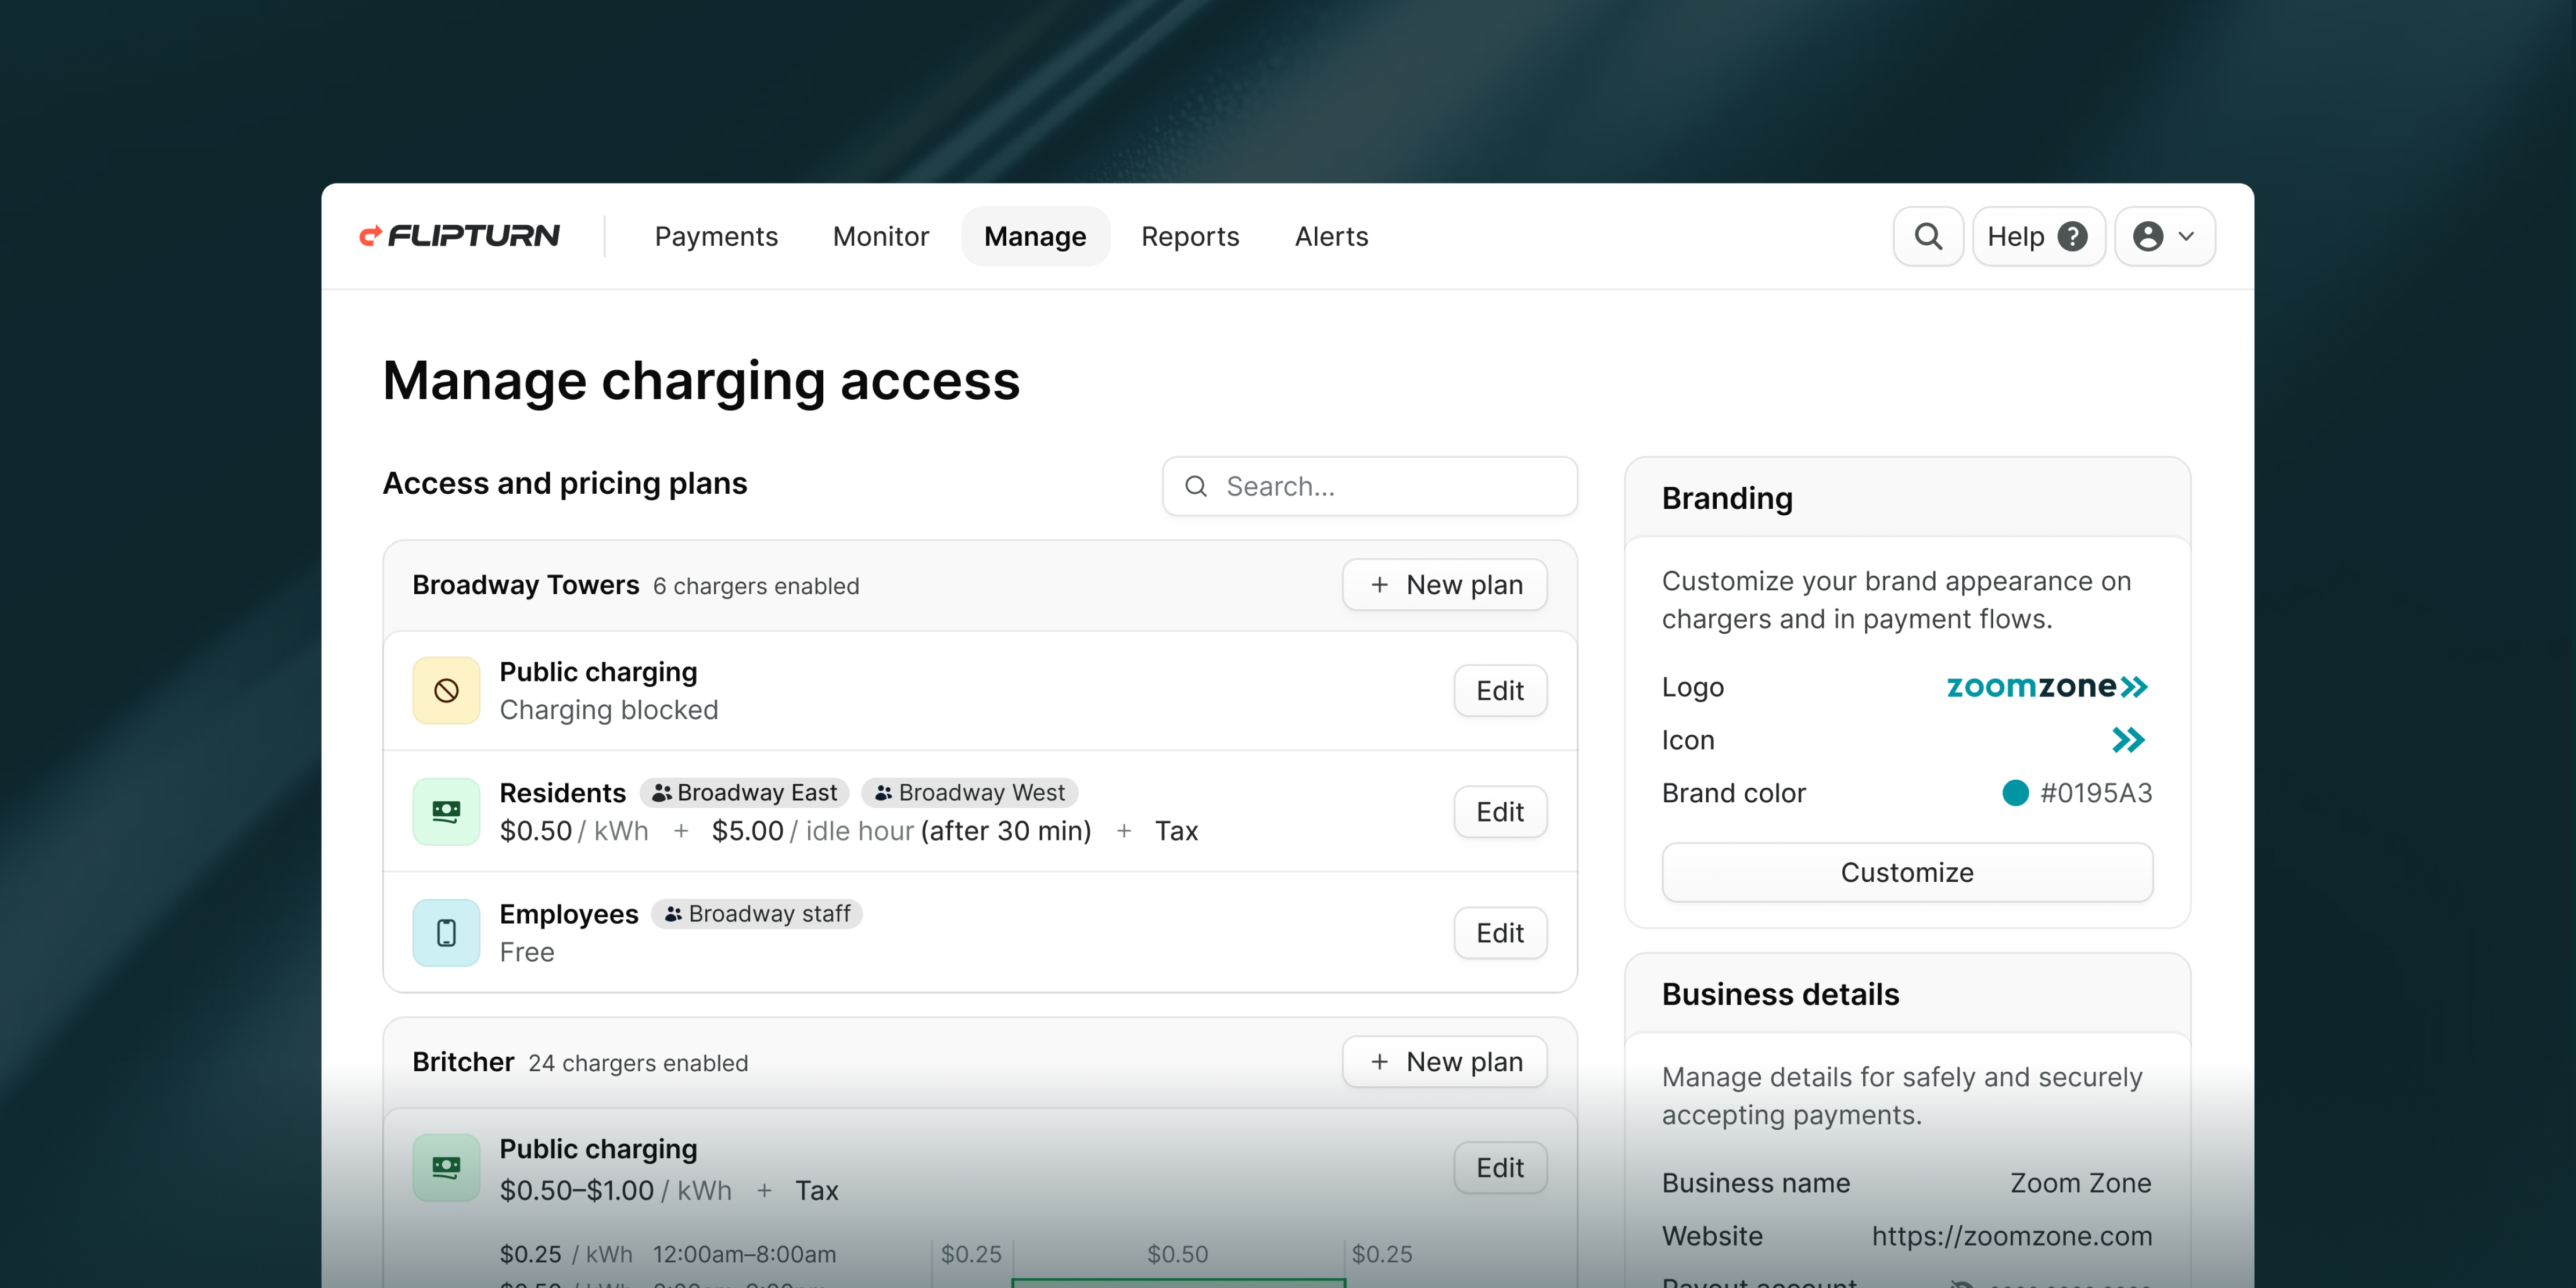This screenshot has height=1288, width=2576.
Task: Open the Help menu button
Action: [x=2037, y=236]
